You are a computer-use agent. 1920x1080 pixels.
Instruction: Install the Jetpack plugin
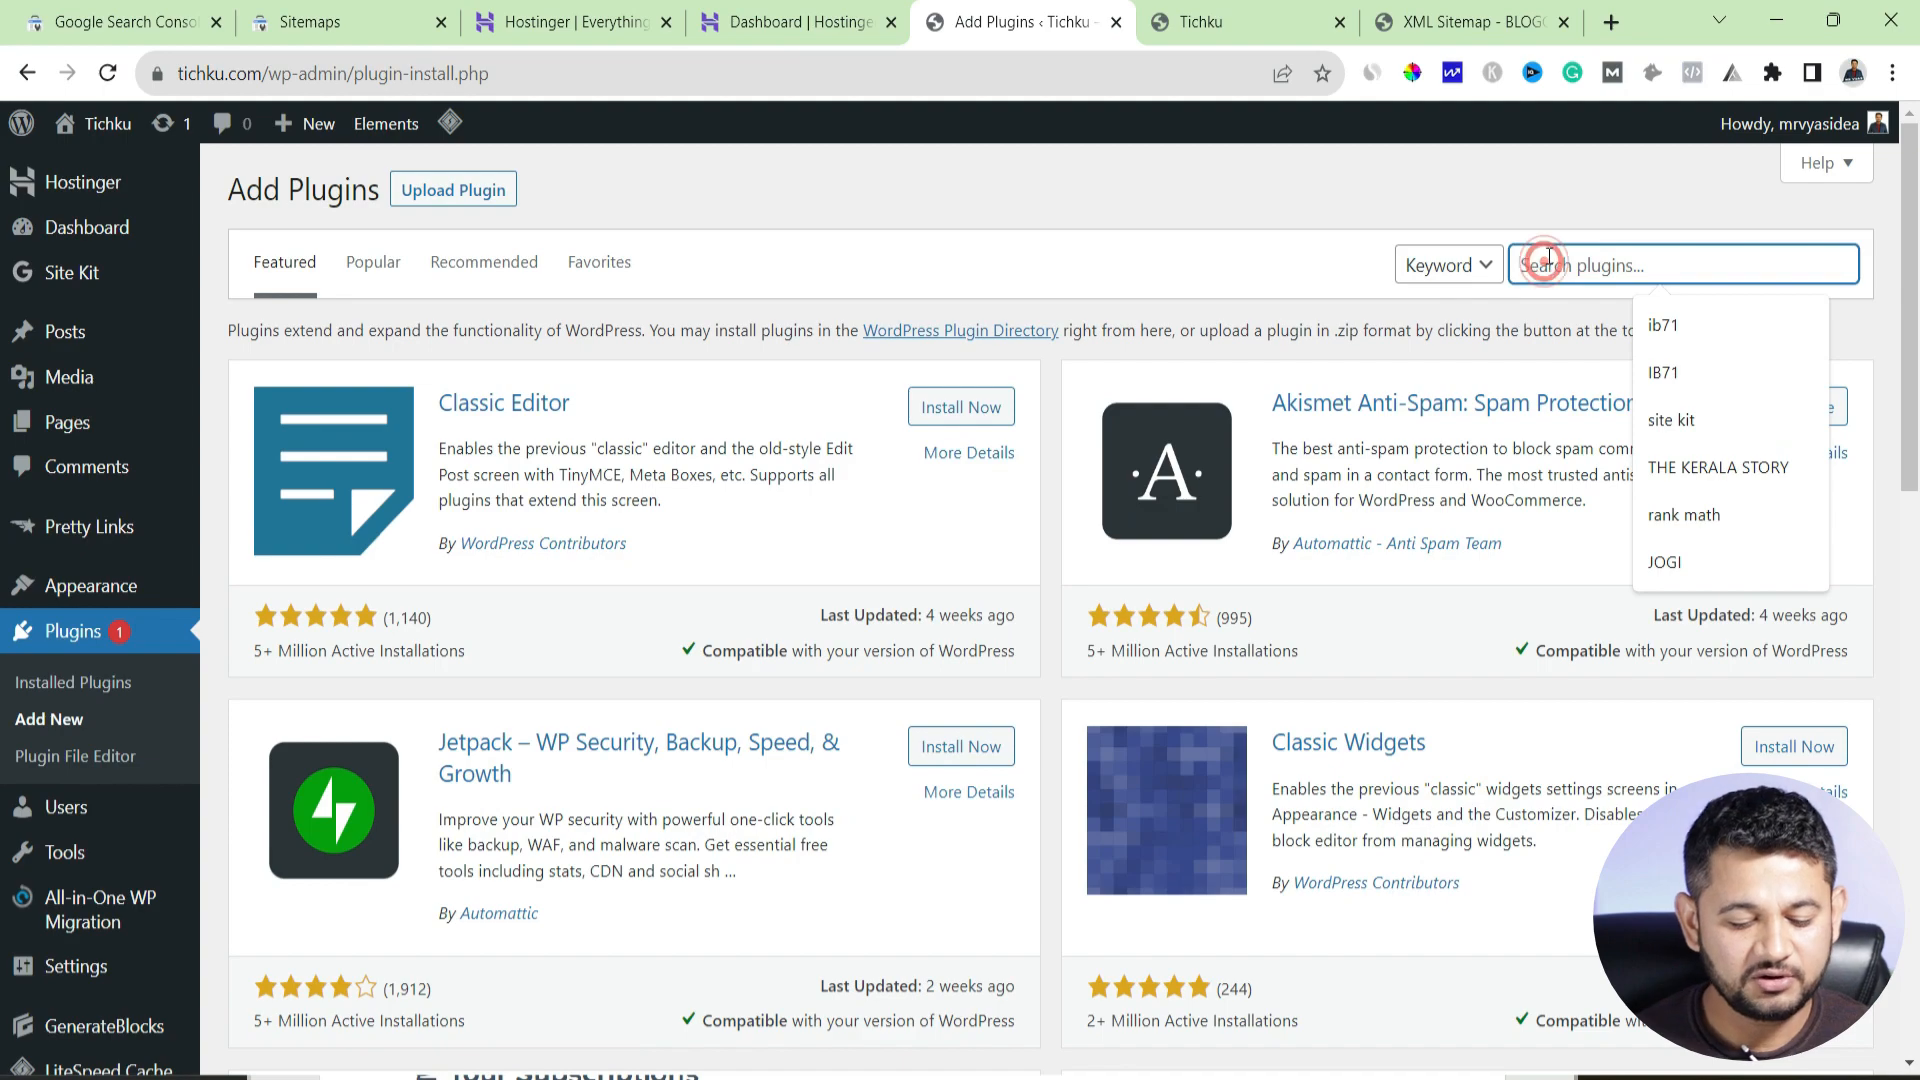961,747
